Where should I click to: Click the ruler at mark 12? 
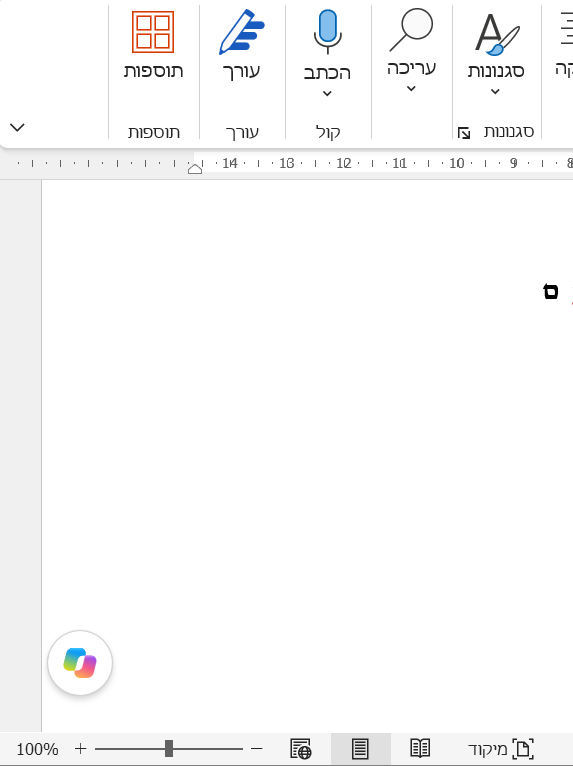tap(344, 163)
